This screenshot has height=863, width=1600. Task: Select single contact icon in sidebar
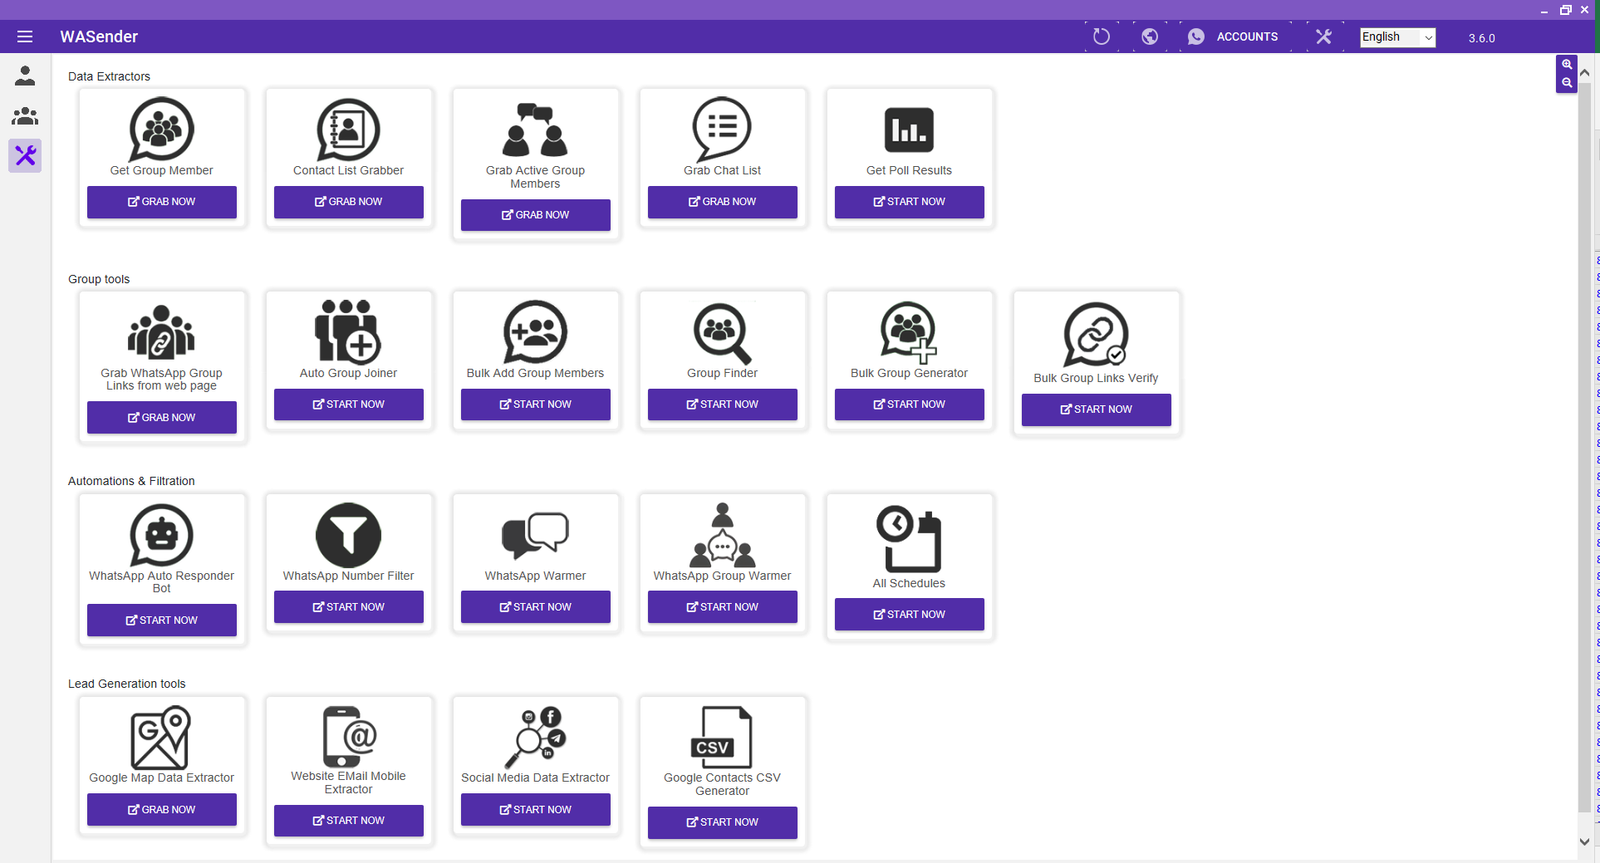pyautogui.click(x=25, y=76)
